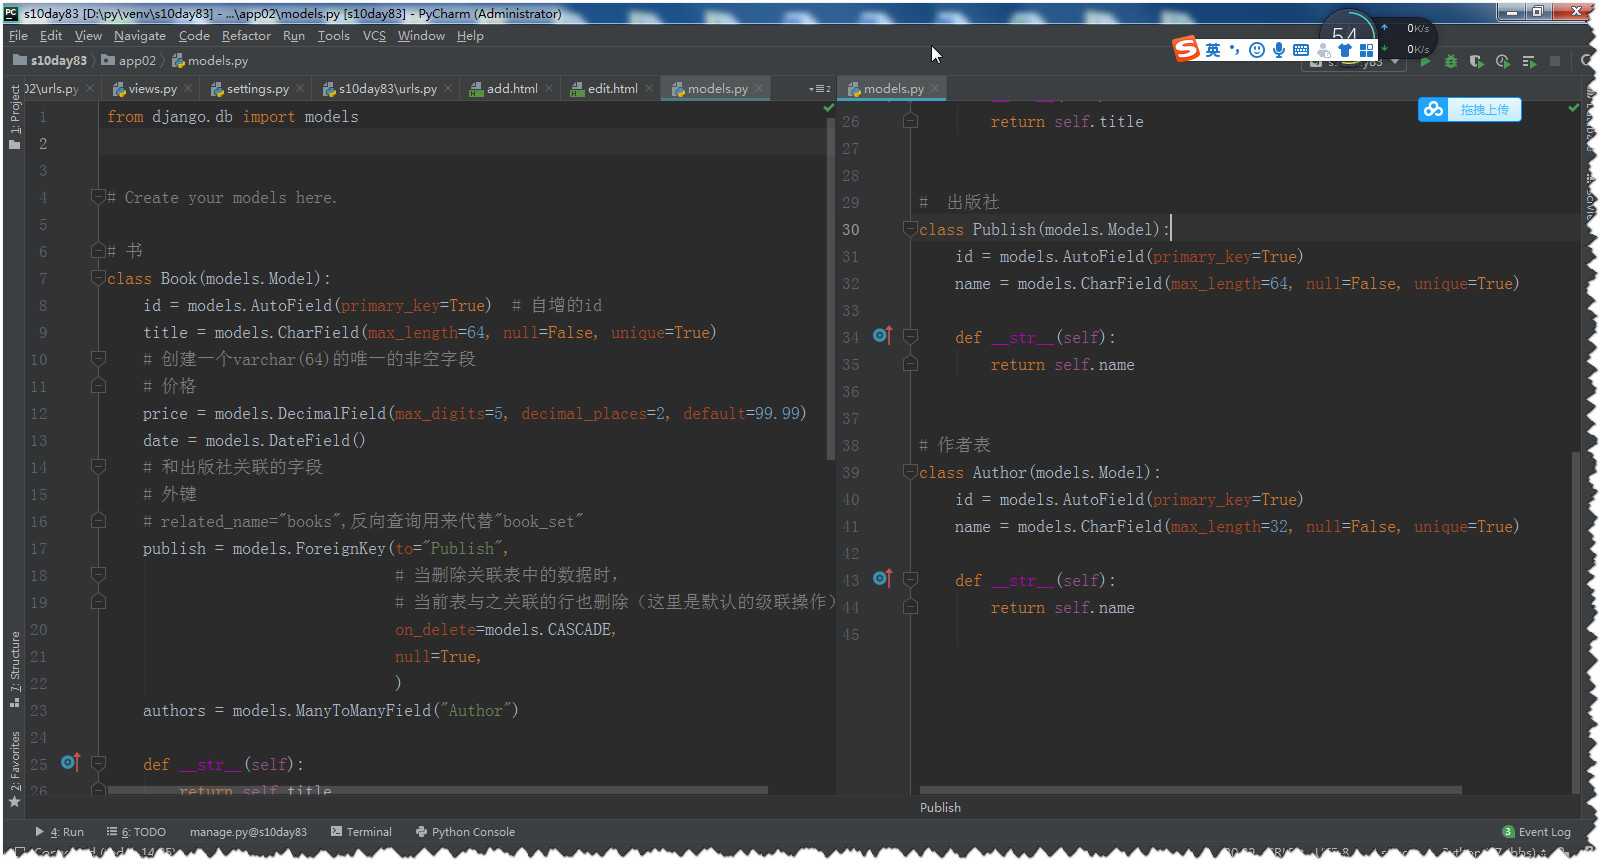Screen dimensions: 1607x867
Task: Open the Navigate menu
Action: [140, 36]
